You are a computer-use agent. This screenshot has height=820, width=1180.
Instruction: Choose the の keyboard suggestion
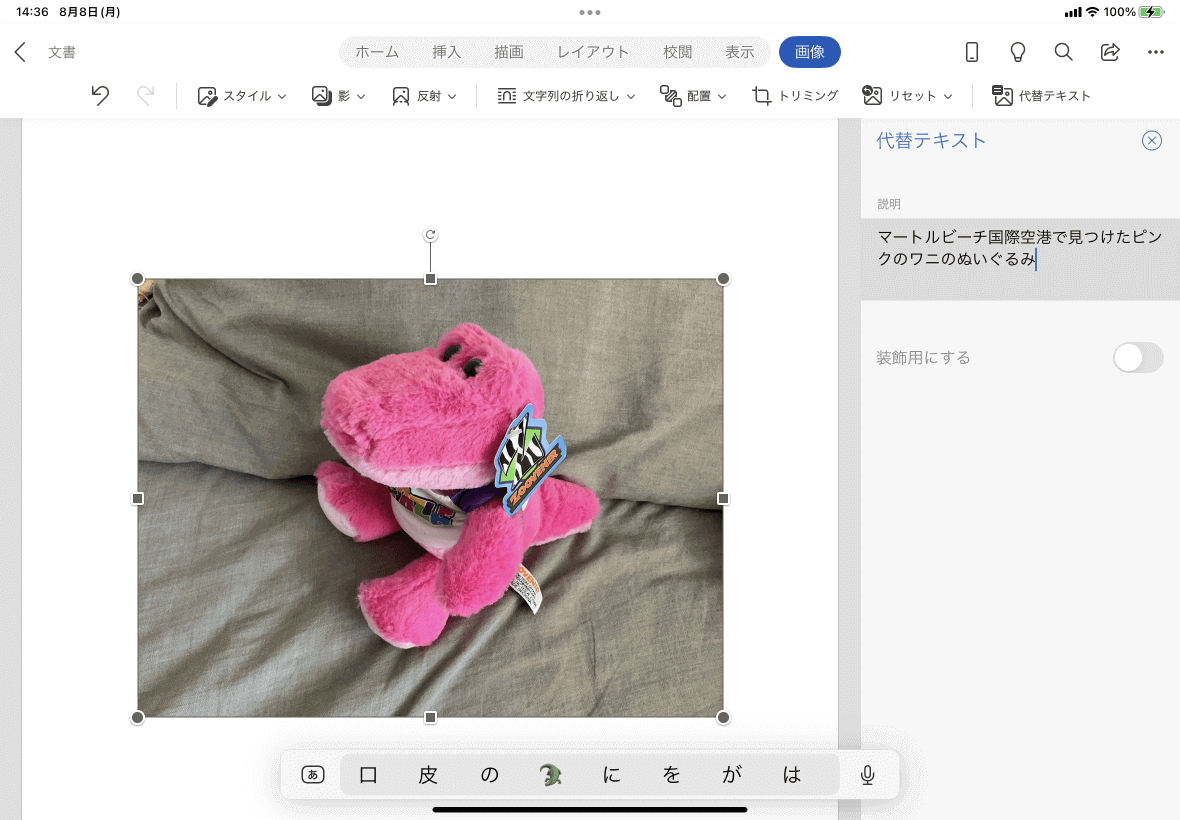pyautogui.click(x=489, y=775)
